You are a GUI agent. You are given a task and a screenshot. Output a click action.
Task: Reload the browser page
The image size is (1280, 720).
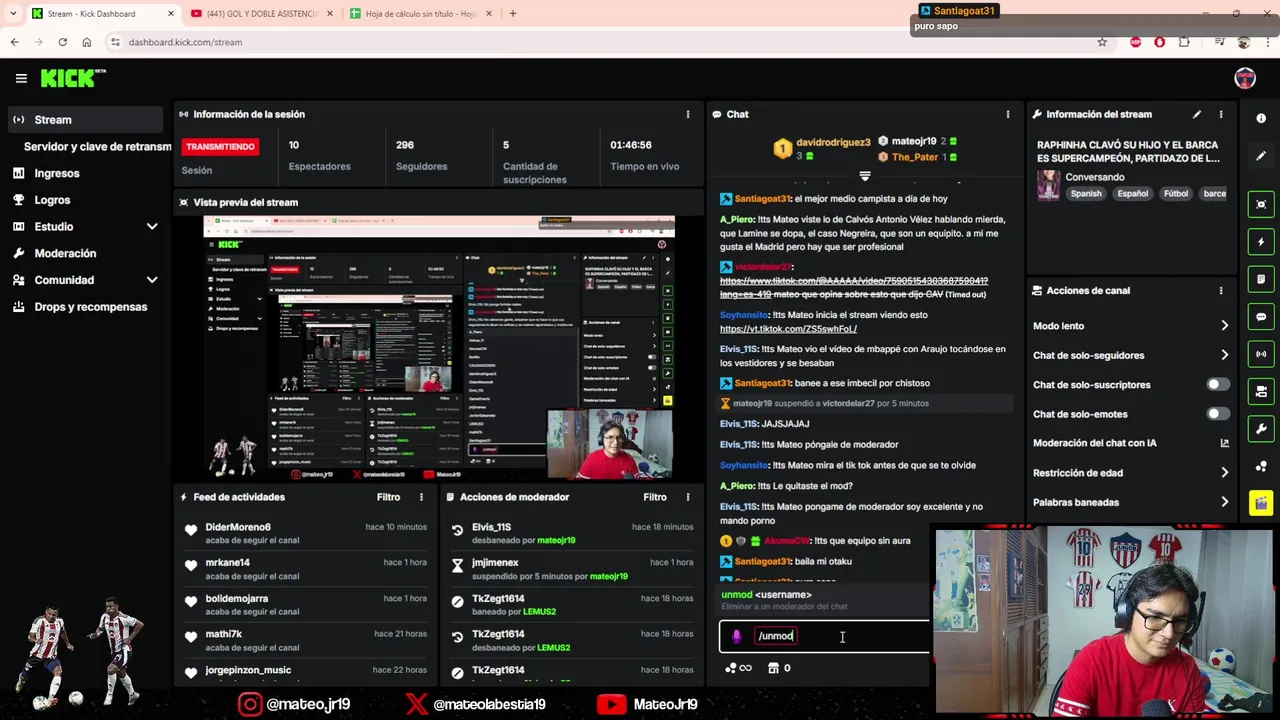pyautogui.click(x=62, y=42)
